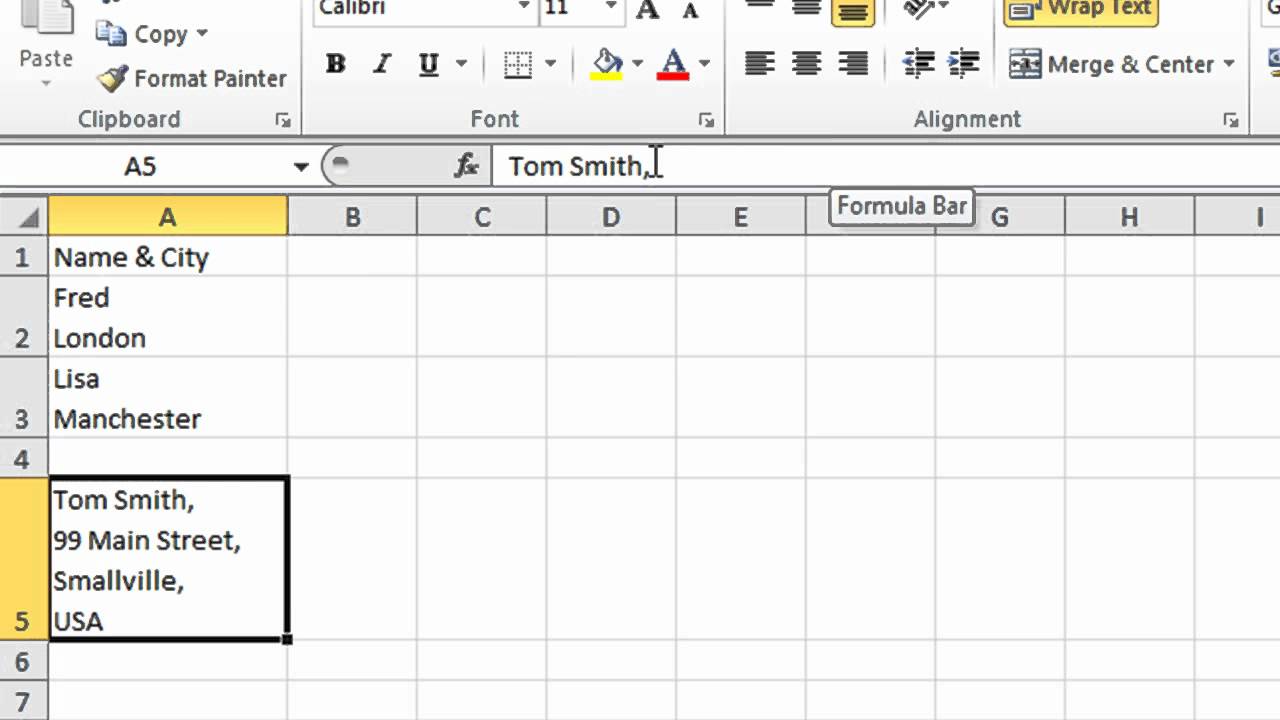Apply the Borders button

coord(518,65)
